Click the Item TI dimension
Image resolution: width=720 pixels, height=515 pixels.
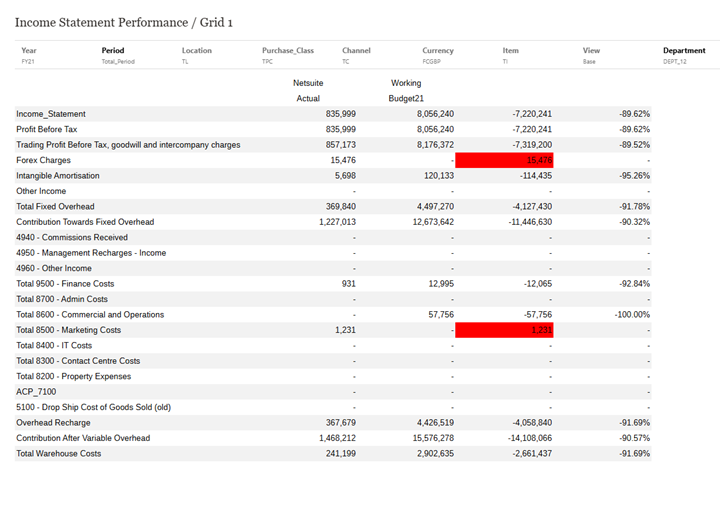click(511, 55)
